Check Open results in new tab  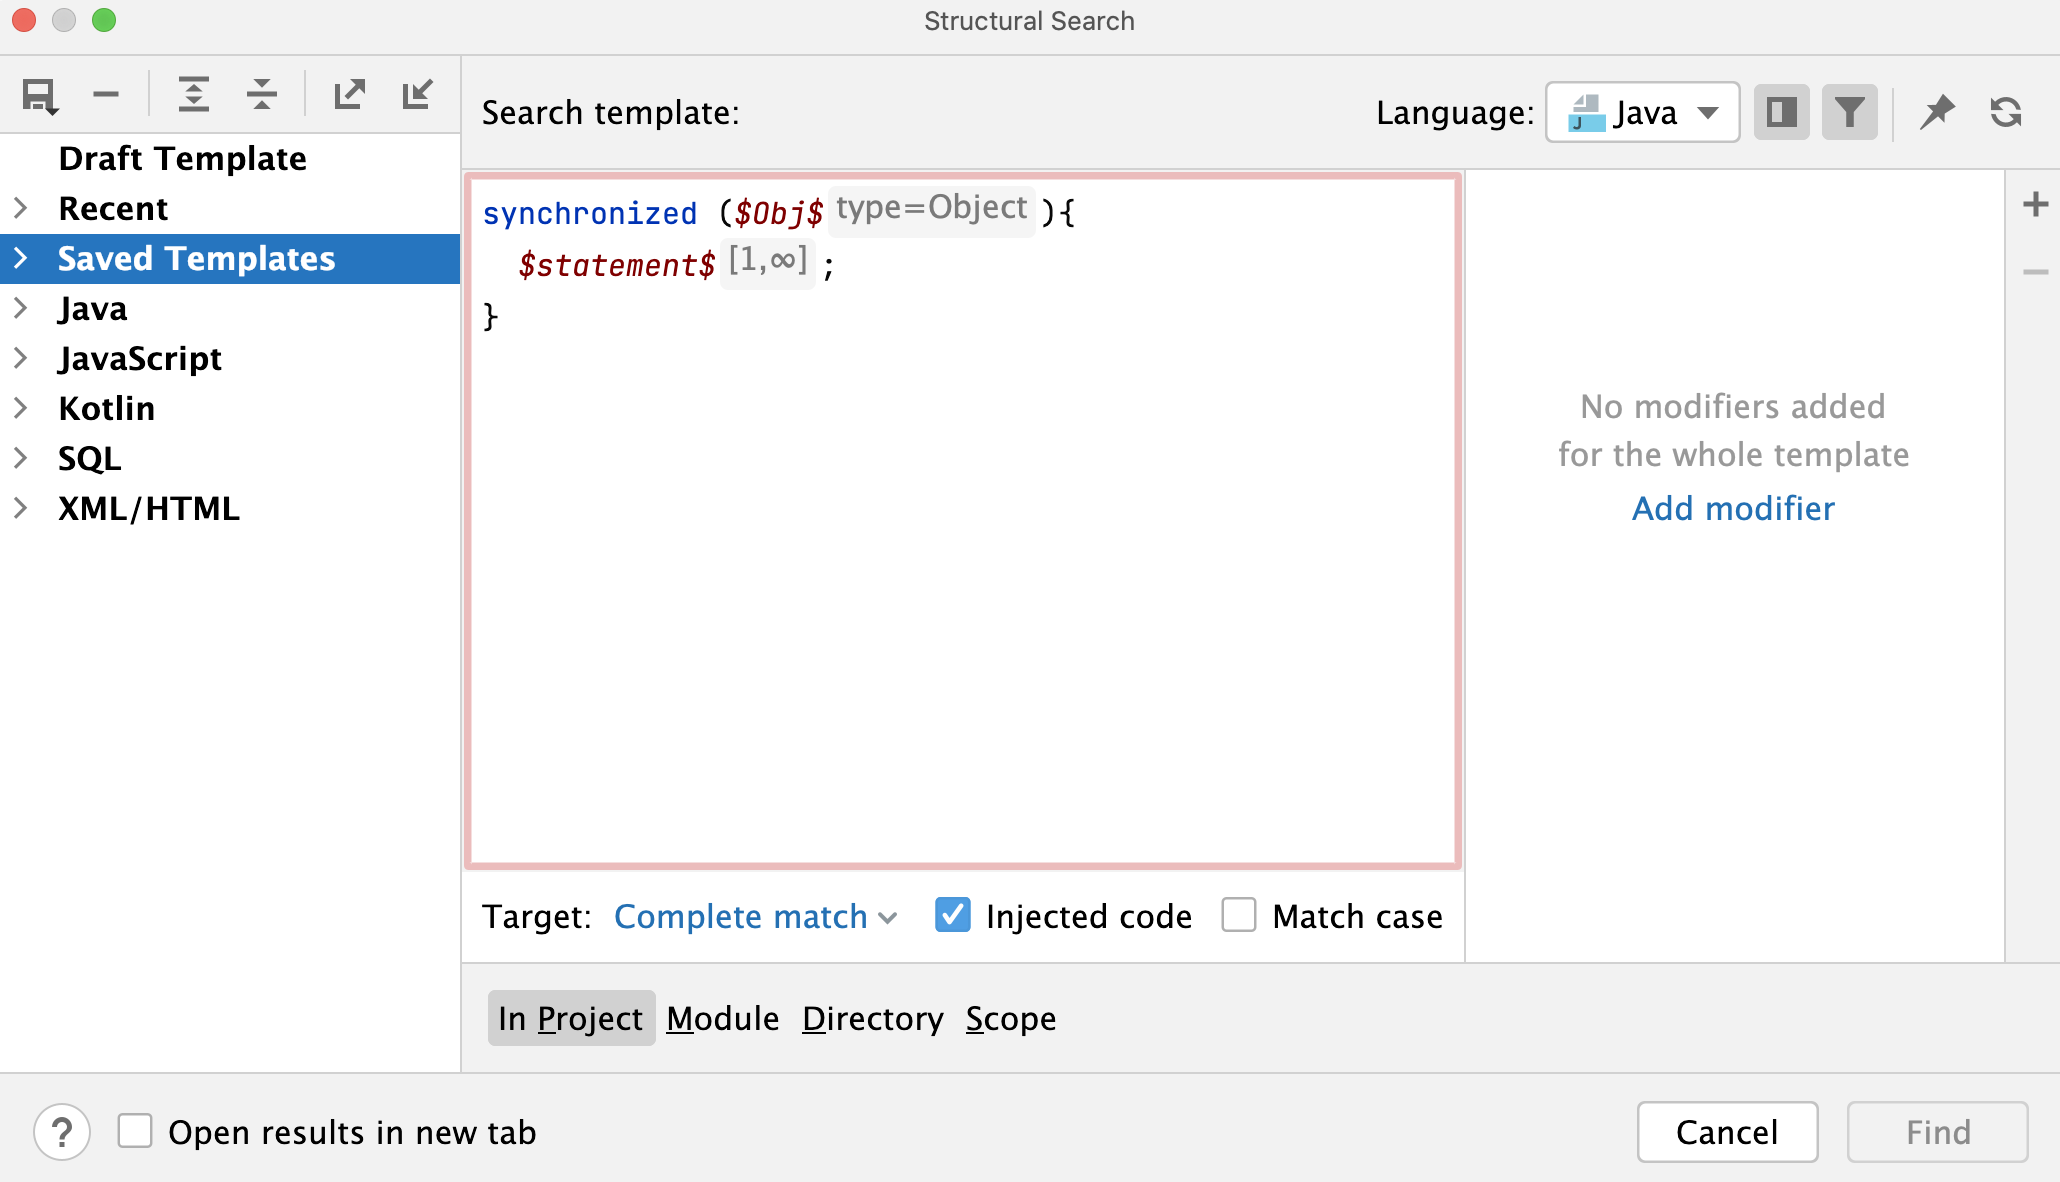[136, 1132]
